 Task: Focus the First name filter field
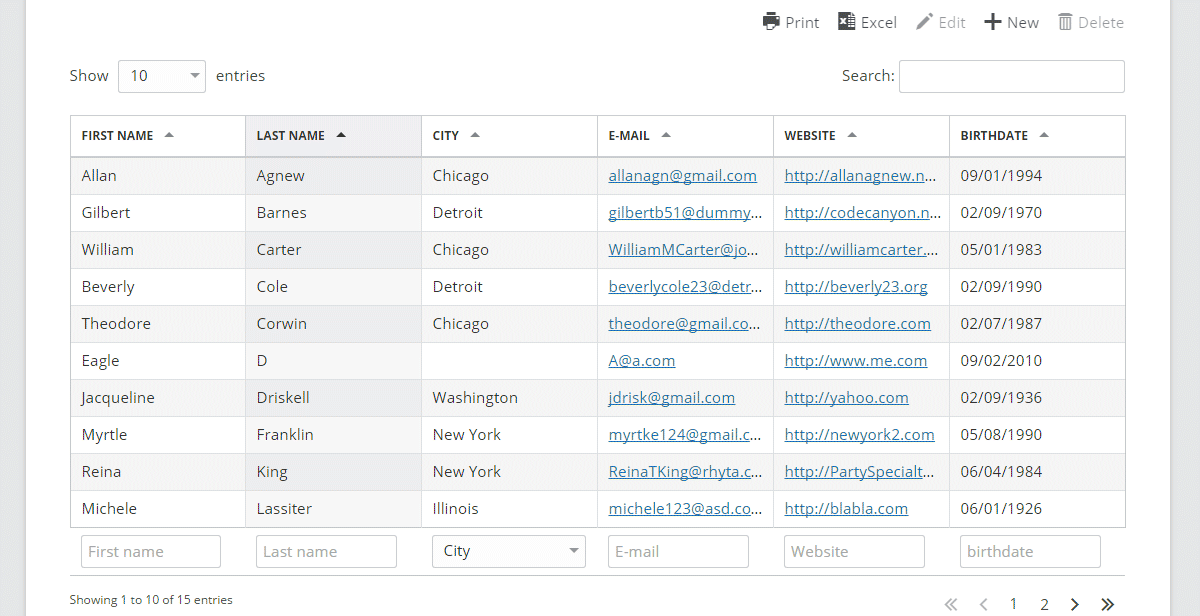[x=151, y=551]
